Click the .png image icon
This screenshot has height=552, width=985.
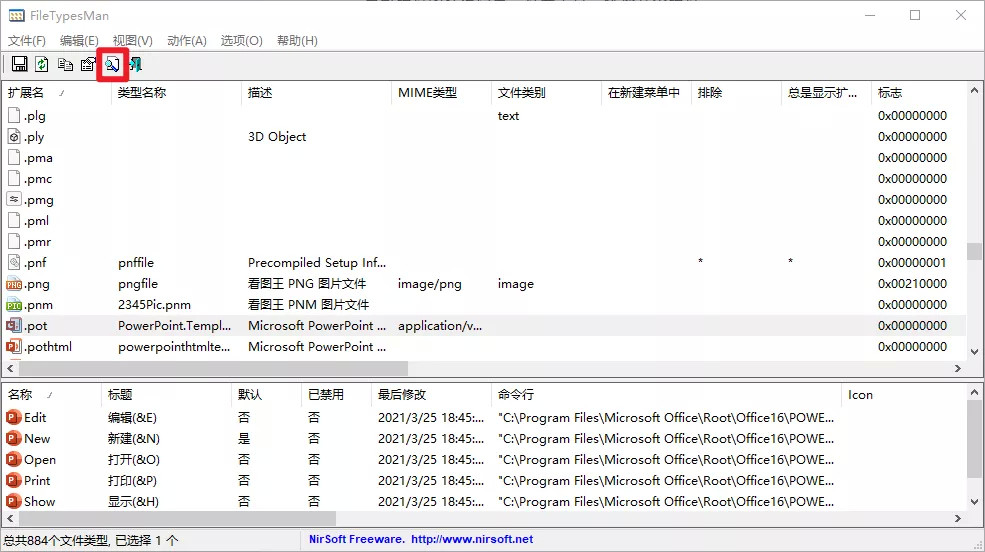(14, 284)
